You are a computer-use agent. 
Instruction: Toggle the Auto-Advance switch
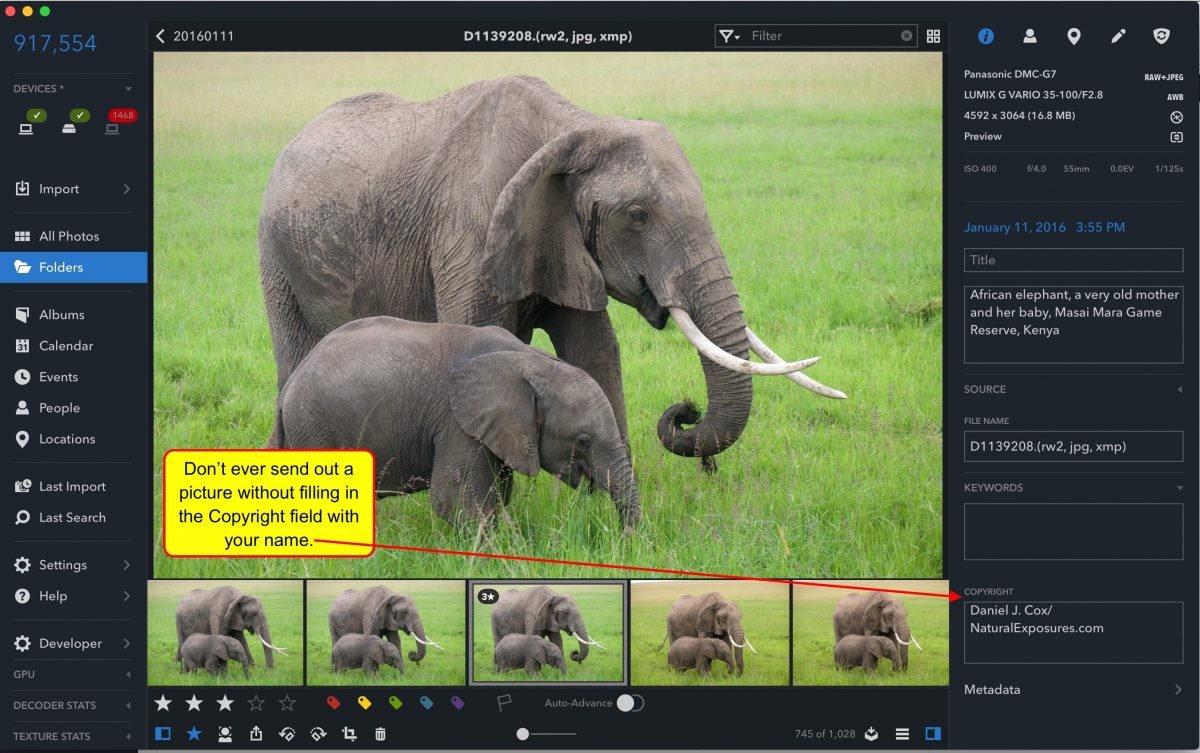(x=629, y=703)
